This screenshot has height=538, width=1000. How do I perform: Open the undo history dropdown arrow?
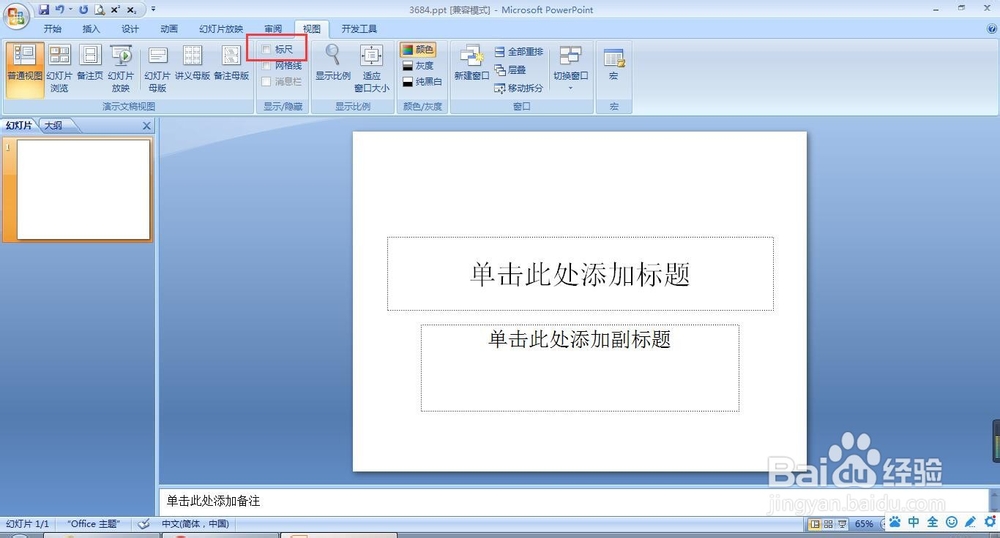tap(70, 10)
